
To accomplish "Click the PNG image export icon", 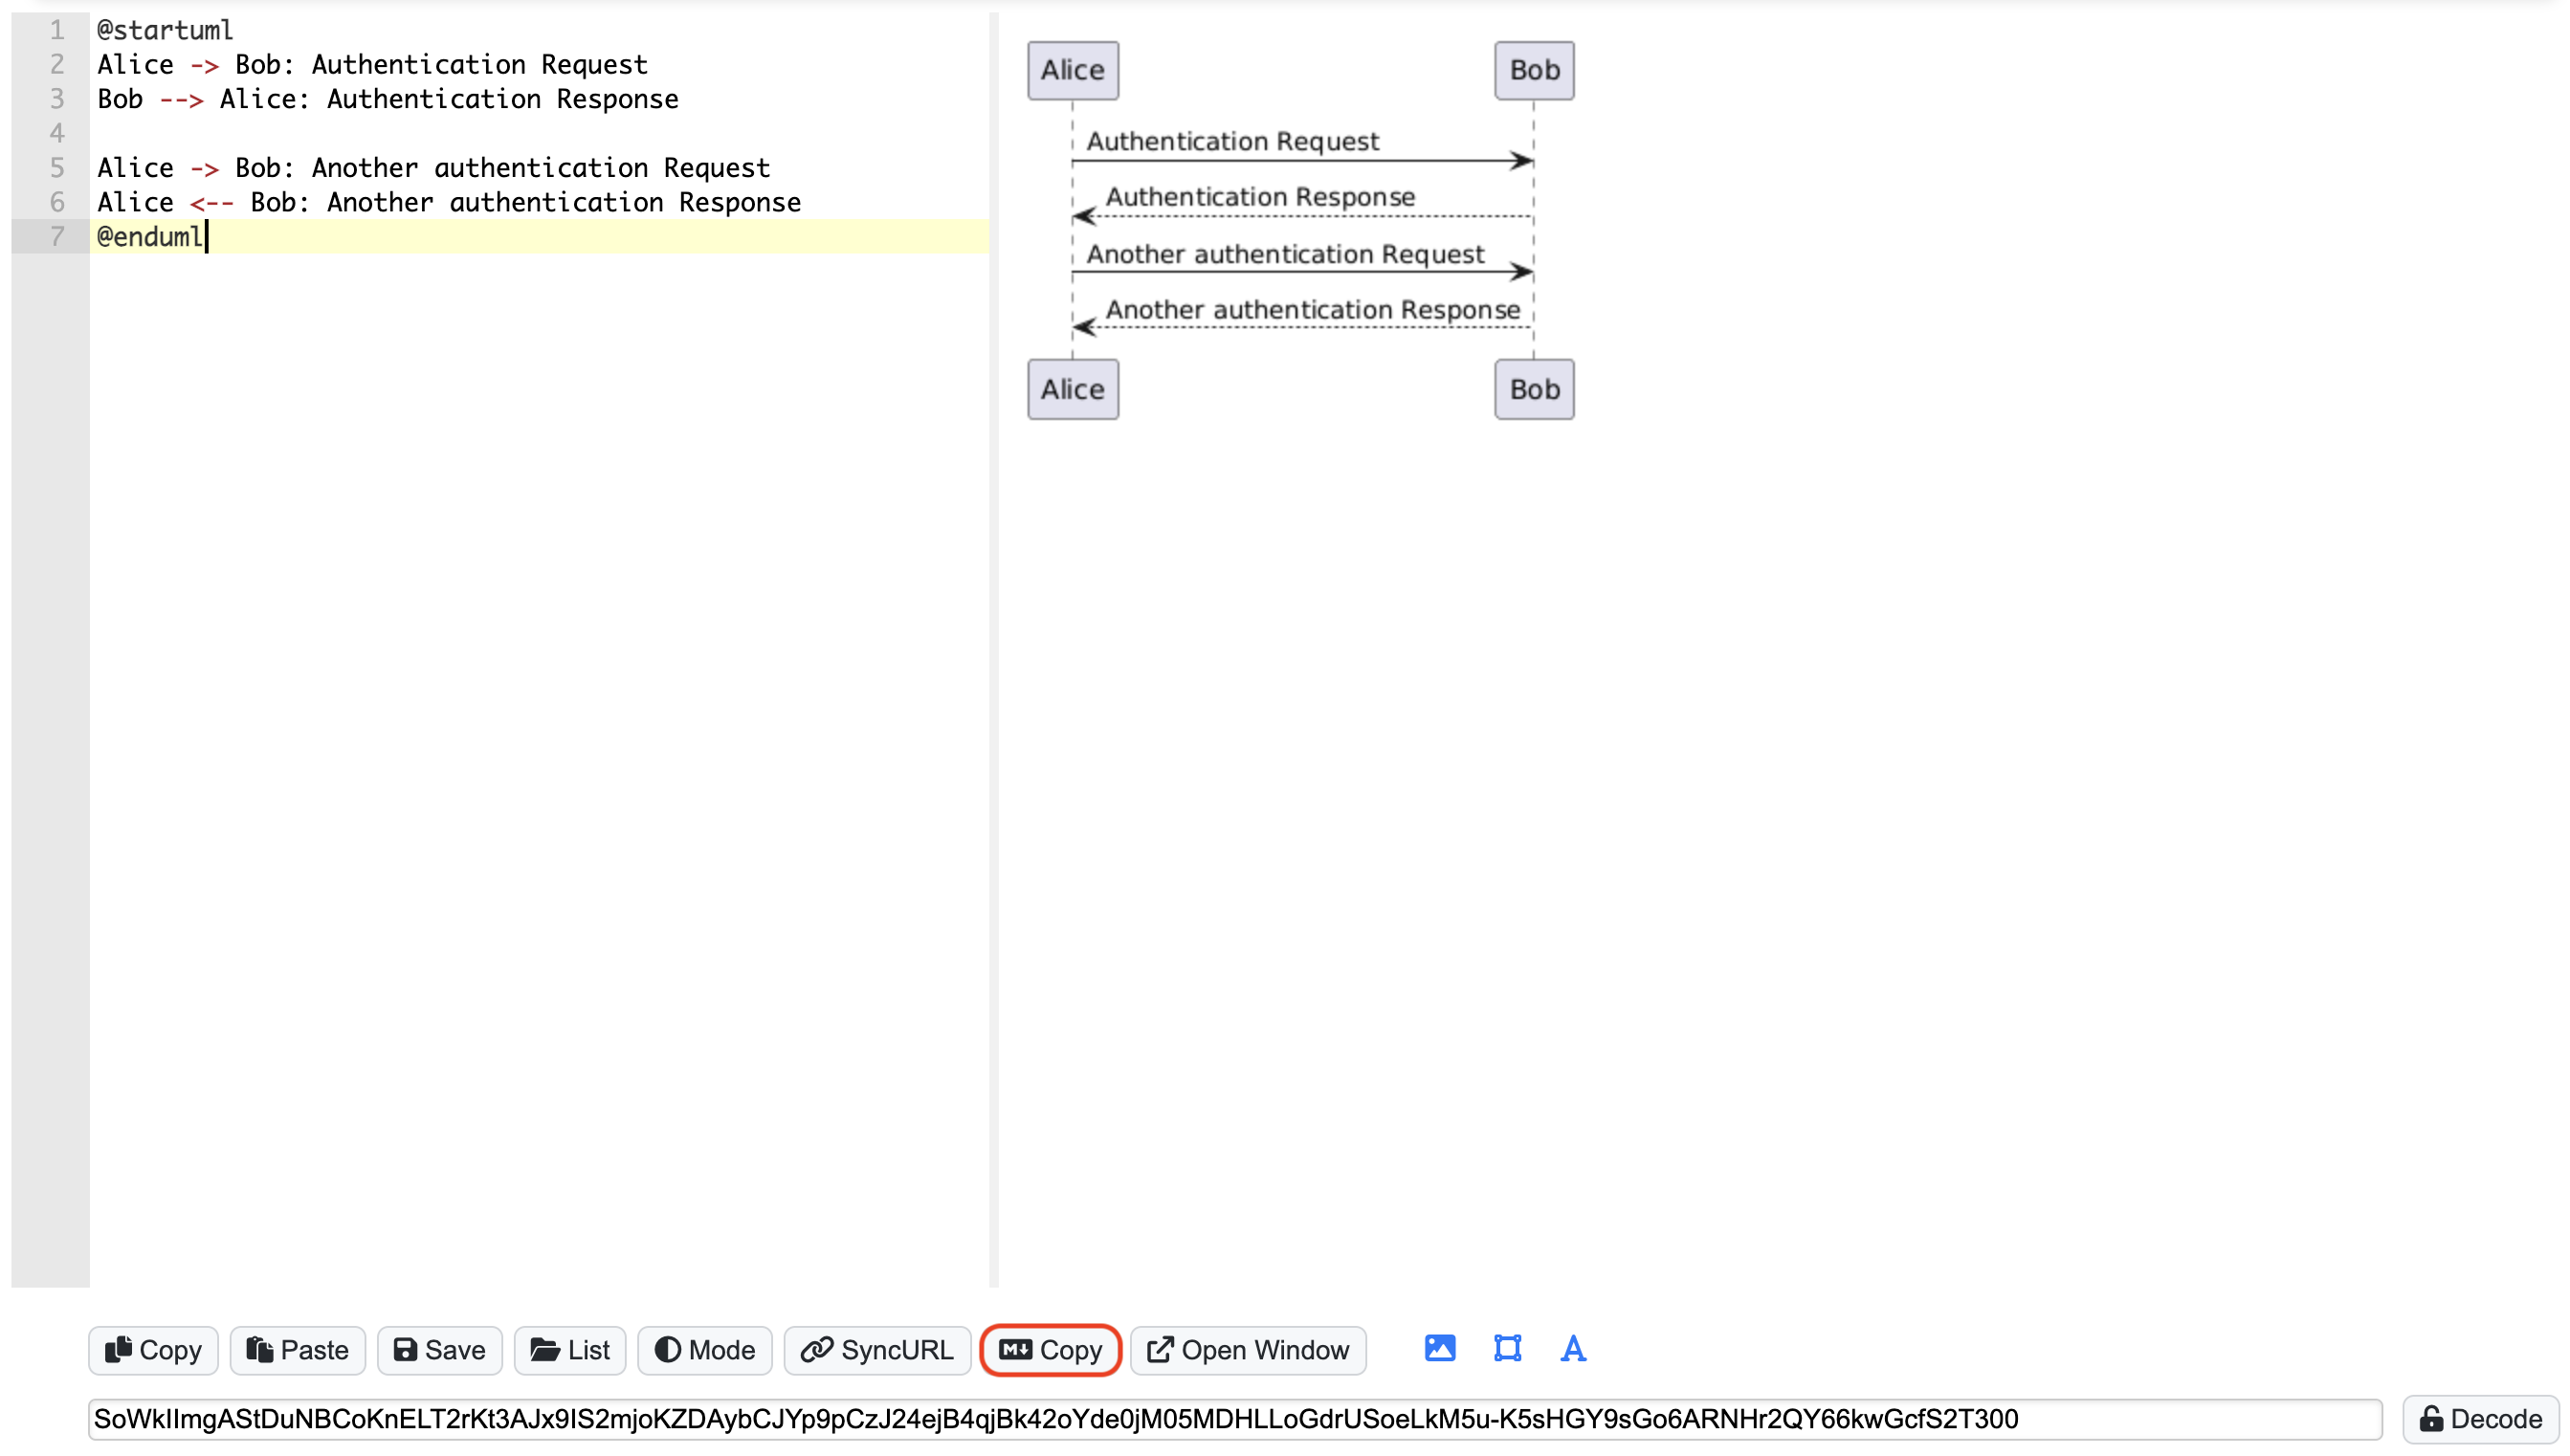I will pyautogui.click(x=1439, y=1349).
